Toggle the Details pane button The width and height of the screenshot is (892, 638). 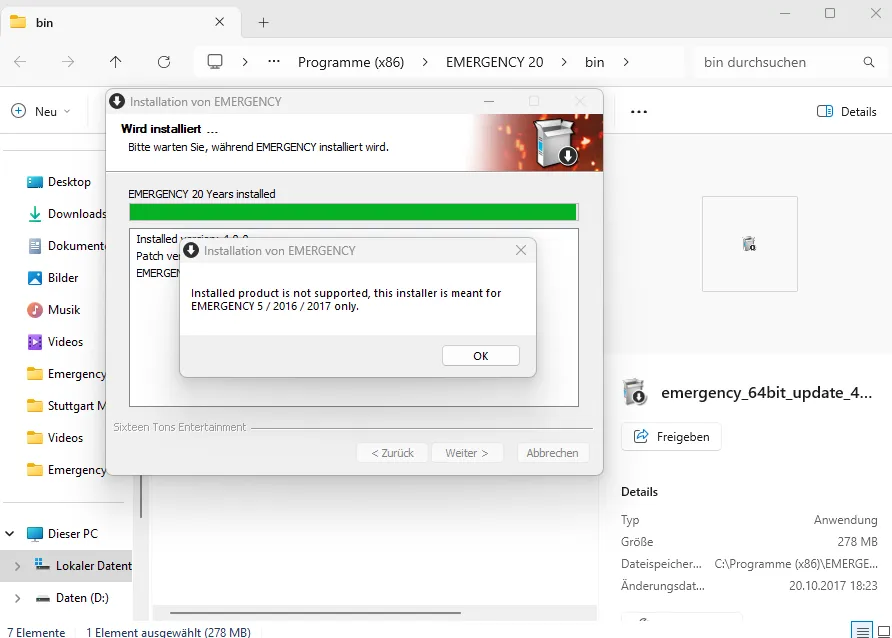pyautogui.click(x=847, y=111)
